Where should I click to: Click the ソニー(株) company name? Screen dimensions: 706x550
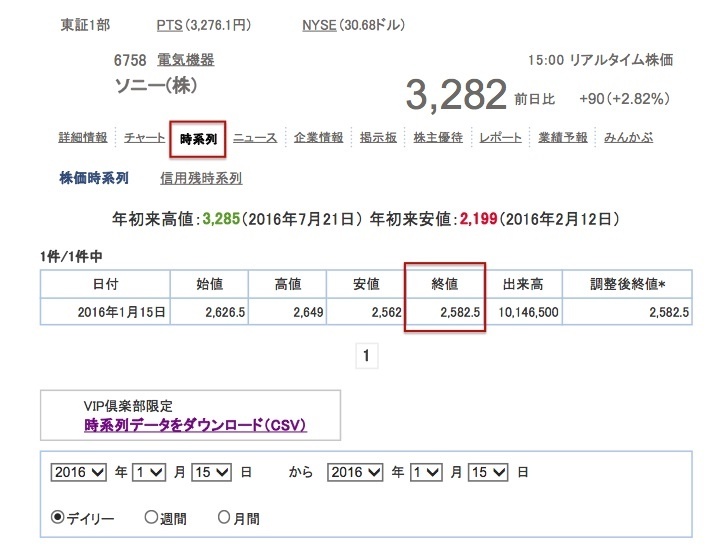(155, 86)
